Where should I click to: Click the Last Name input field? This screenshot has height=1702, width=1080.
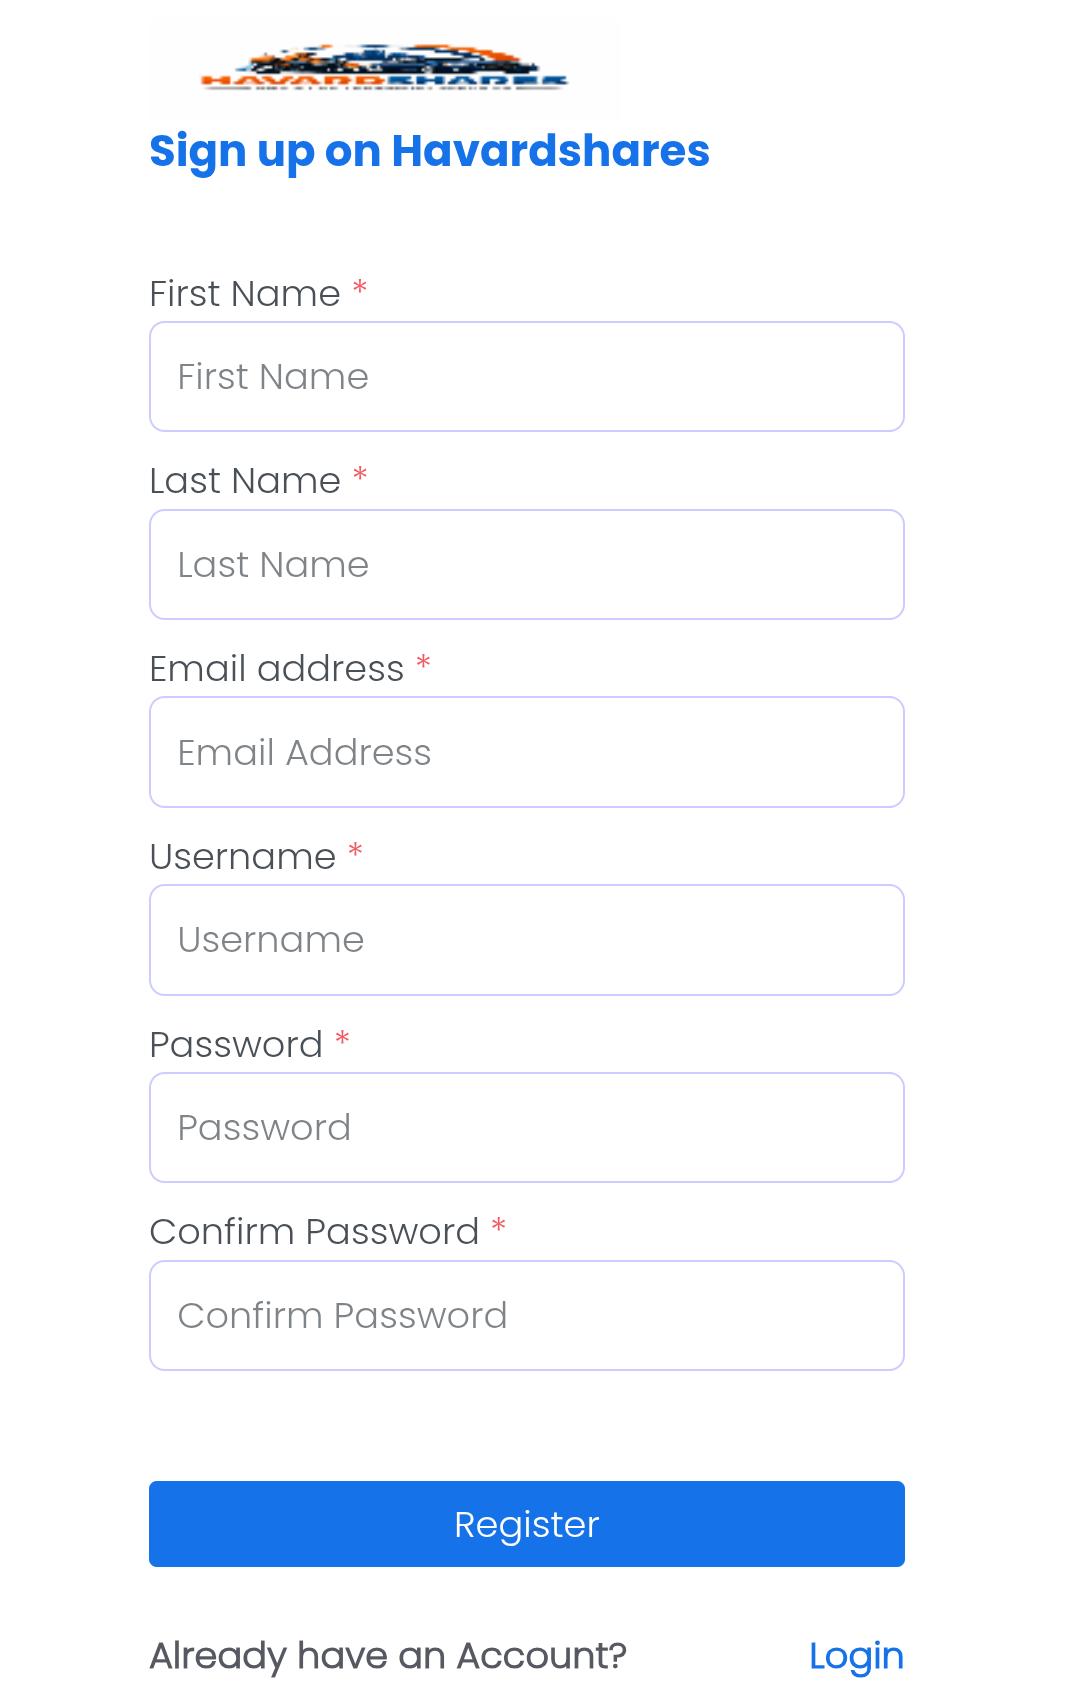tap(526, 564)
